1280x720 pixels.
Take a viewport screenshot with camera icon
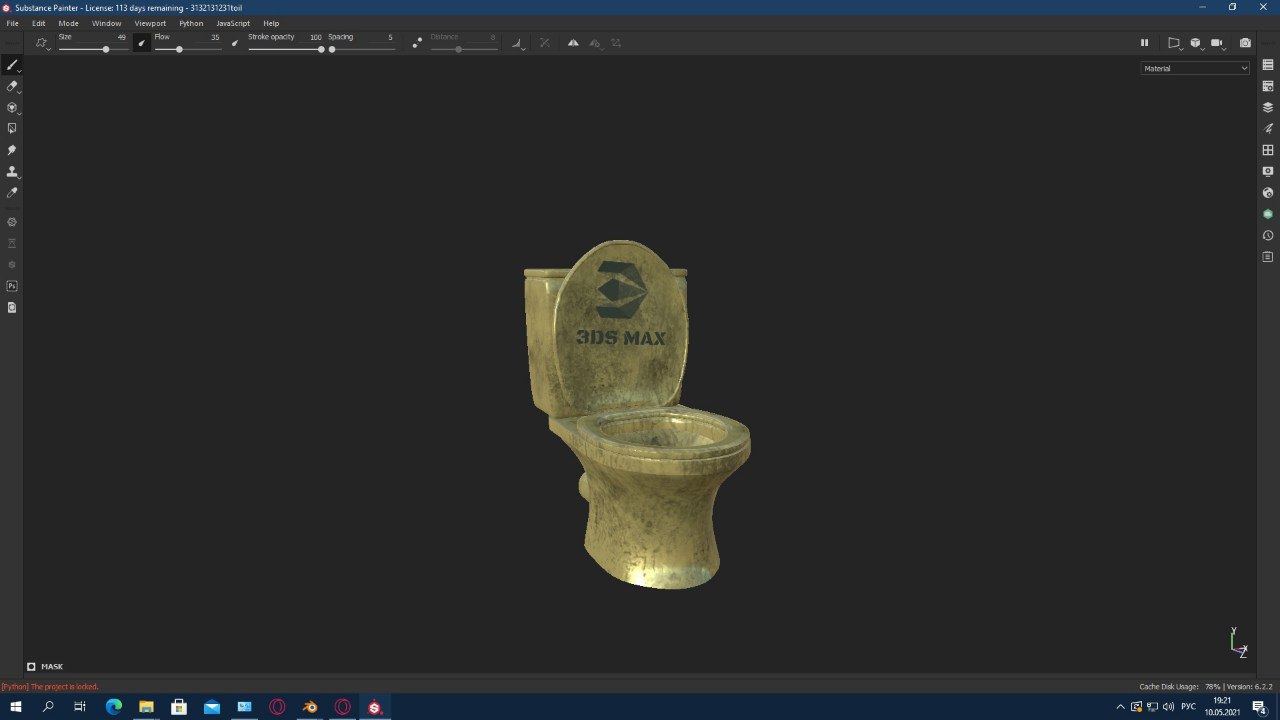(x=1245, y=43)
